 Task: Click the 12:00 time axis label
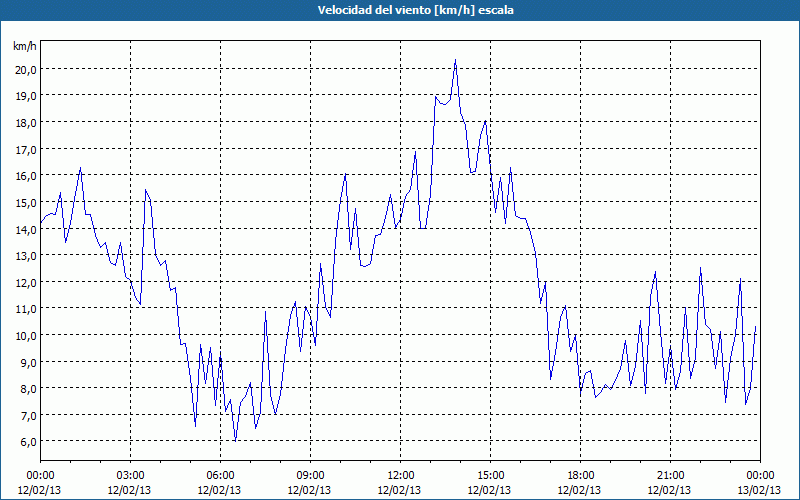[x=400, y=476]
